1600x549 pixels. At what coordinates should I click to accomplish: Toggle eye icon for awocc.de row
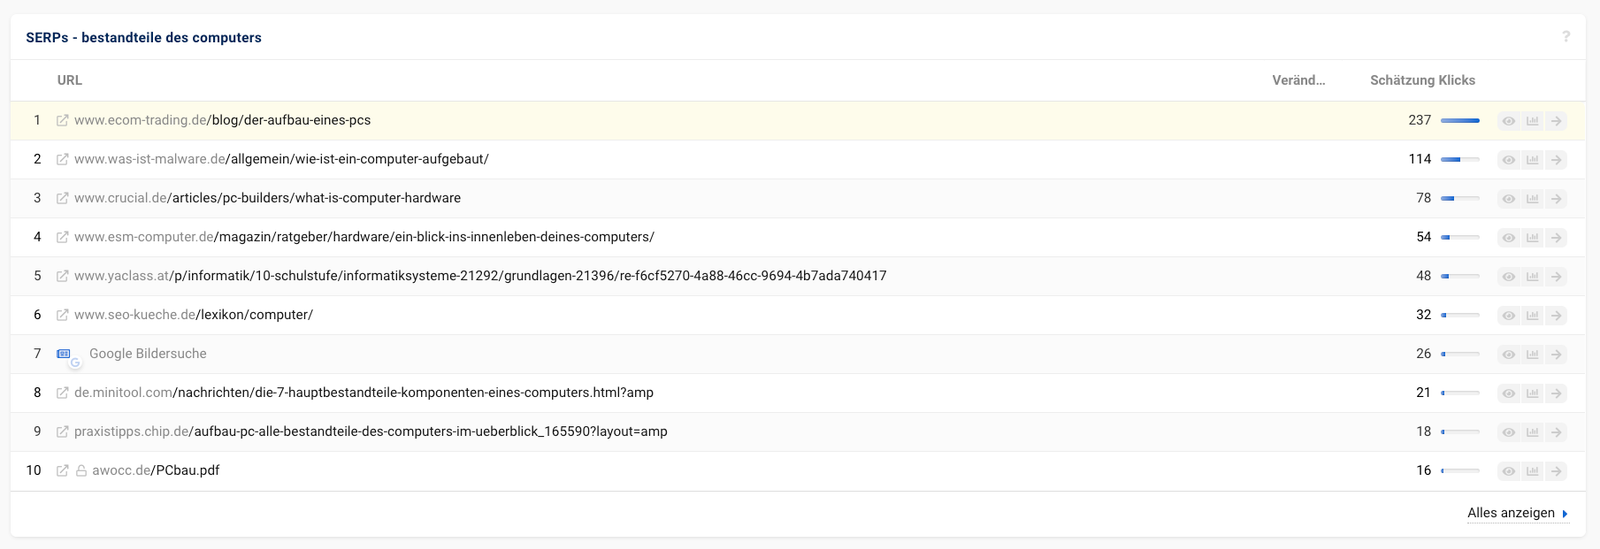coord(1508,472)
